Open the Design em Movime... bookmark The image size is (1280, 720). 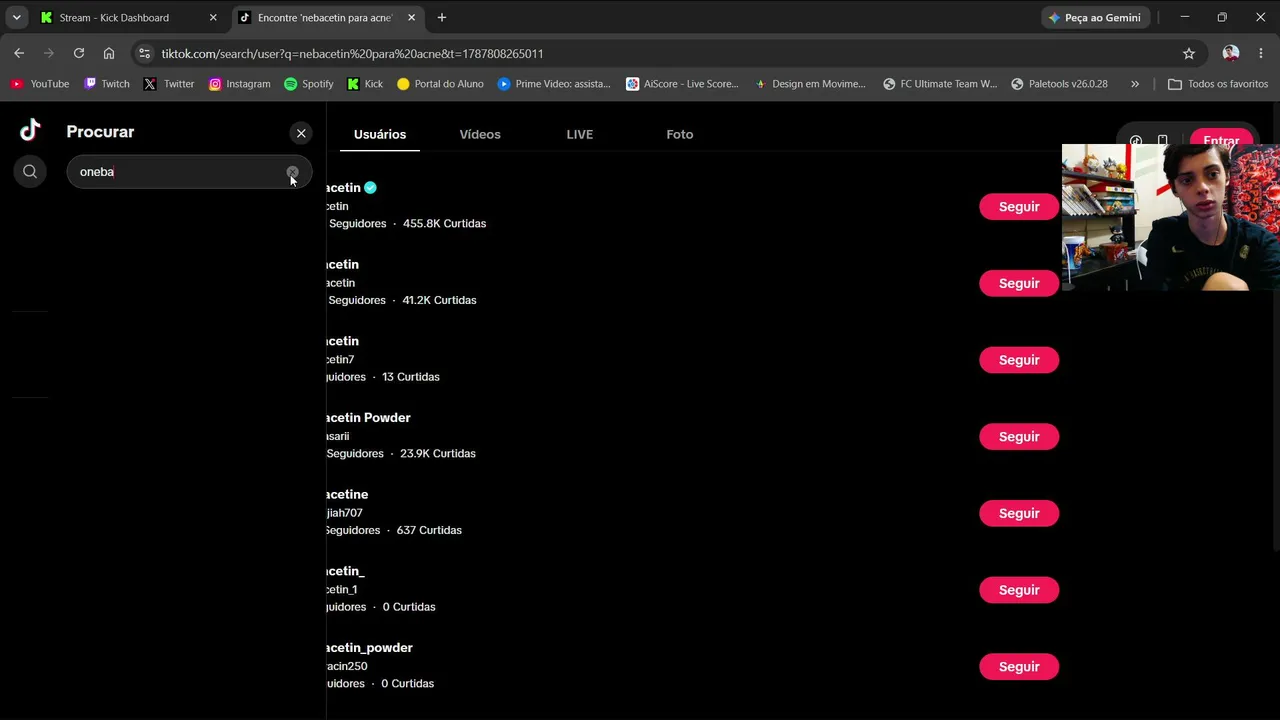click(x=810, y=84)
